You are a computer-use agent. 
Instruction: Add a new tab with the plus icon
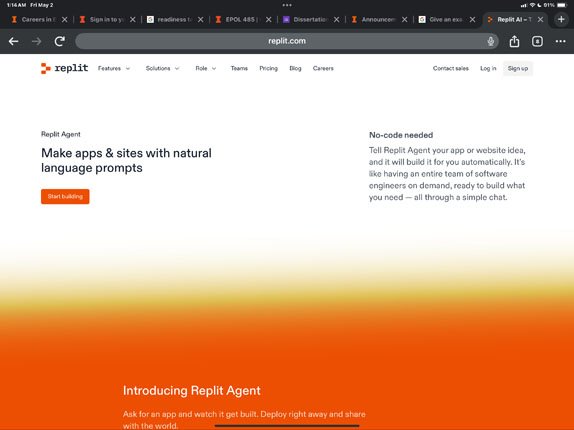coord(561,19)
